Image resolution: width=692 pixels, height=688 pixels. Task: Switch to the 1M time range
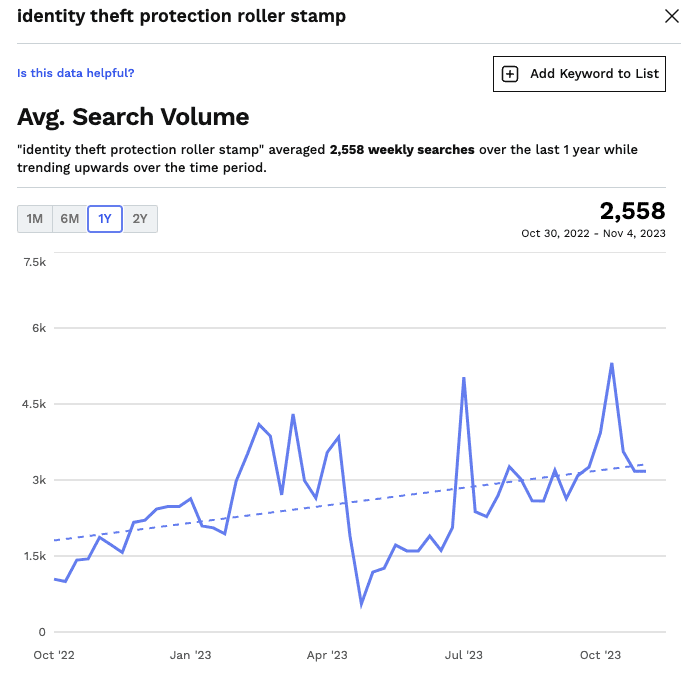[35, 219]
